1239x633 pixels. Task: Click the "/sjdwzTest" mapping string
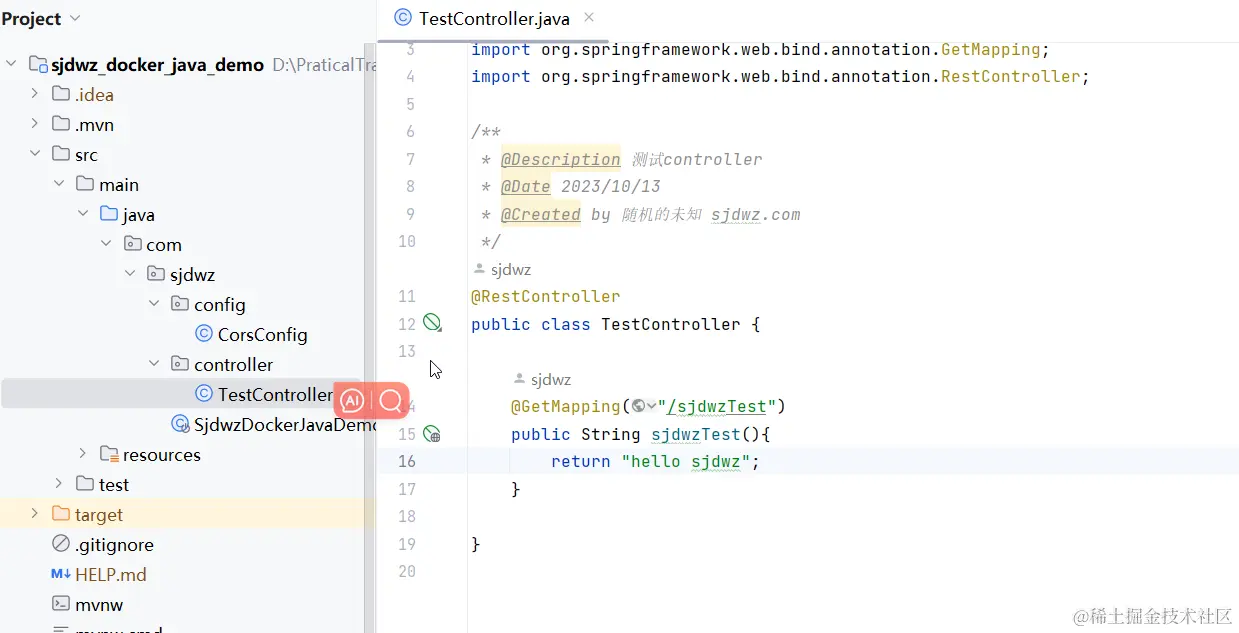tap(718, 406)
